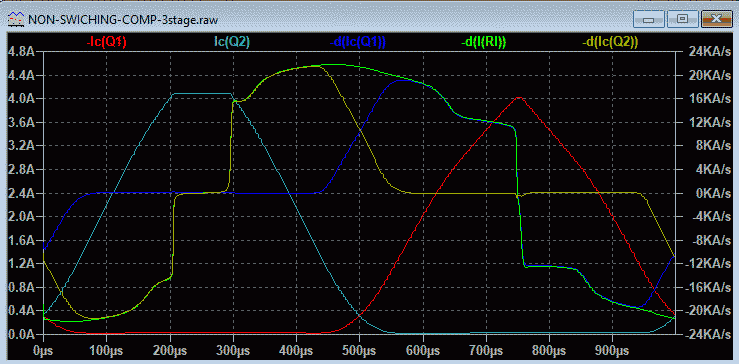This screenshot has width=739, height=364.
Task: Click the 900µs time axis label
Action: 612,352
